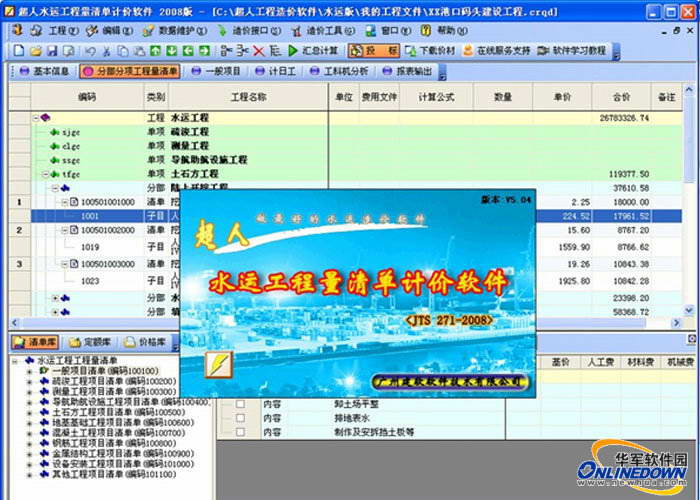Screen dimensions: 700x500
Task: Expand 土石方工程项目清单 tree node
Action: [x=29, y=412]
